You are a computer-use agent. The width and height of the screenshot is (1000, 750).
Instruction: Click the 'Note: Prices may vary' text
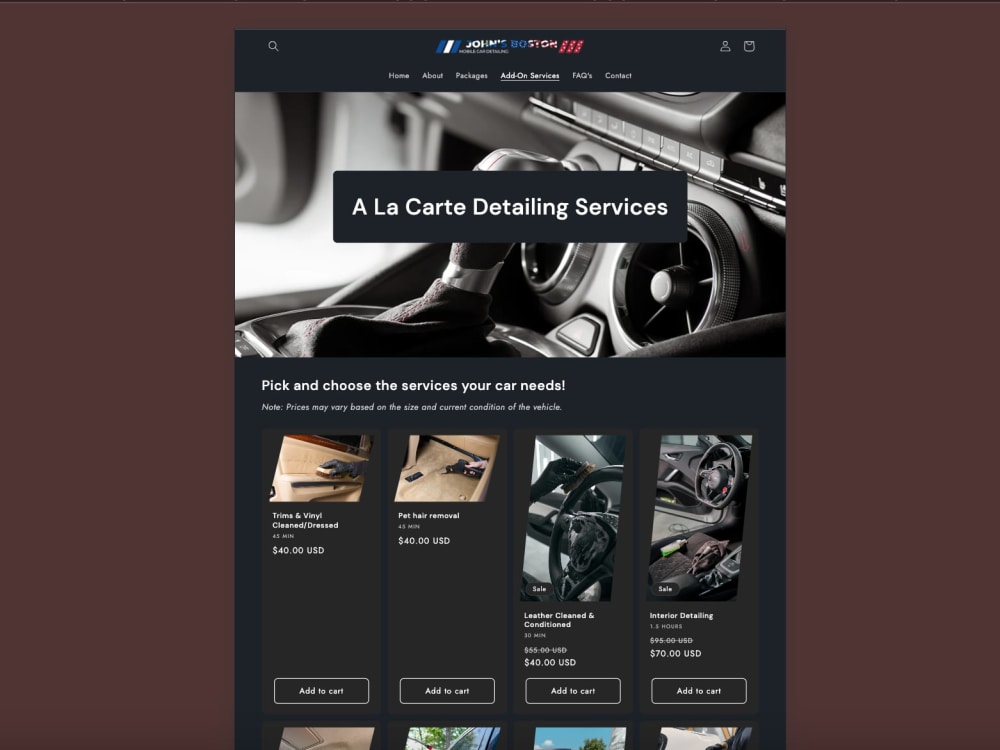[x=411, y=407]
